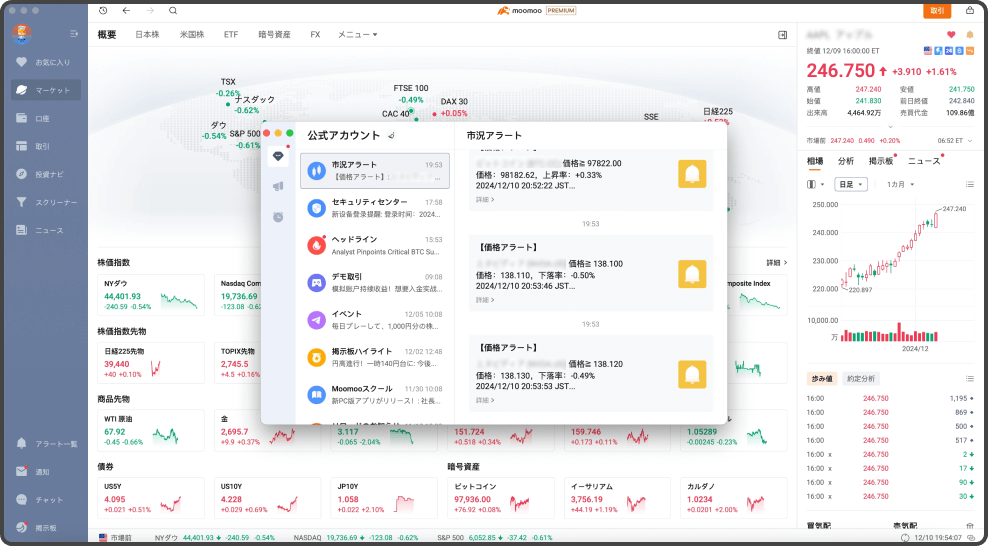The height and width of the screenshot is (546, 988).
Task: Open 口座 in the sidebar
Action: (46, 118)
